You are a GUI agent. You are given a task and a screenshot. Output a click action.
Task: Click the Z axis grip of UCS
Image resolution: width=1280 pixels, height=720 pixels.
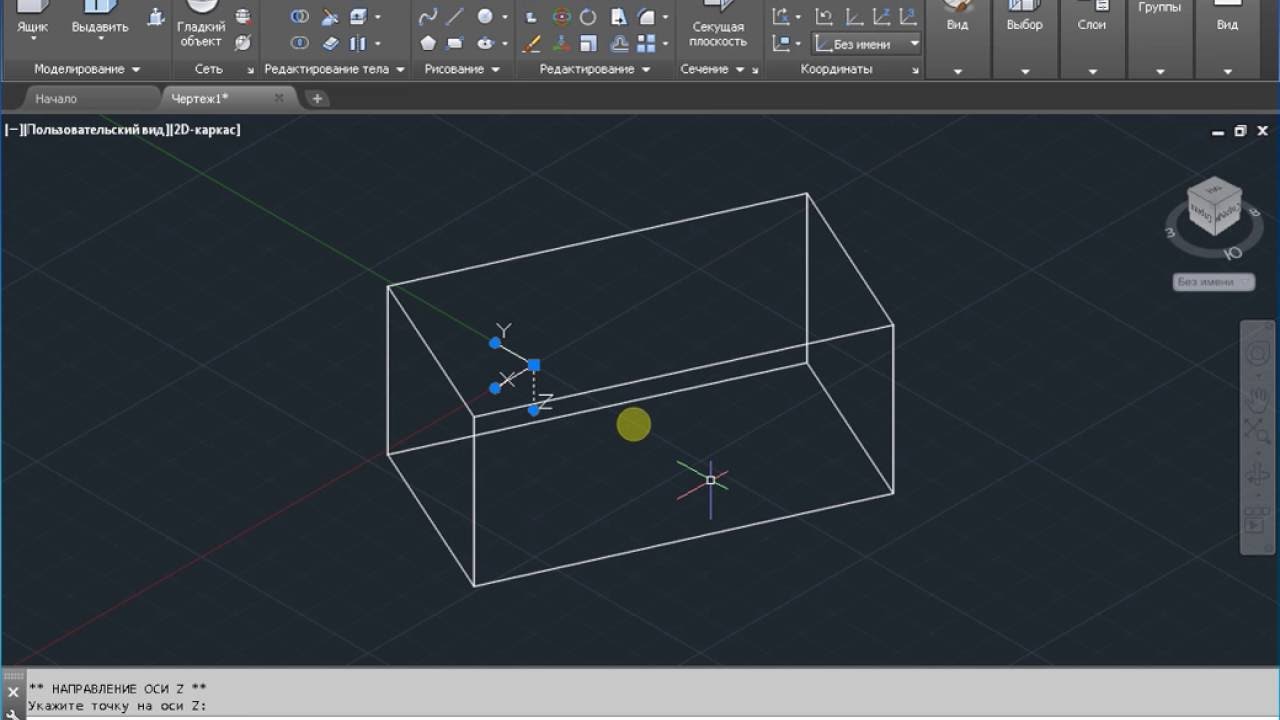coord(534,410)
